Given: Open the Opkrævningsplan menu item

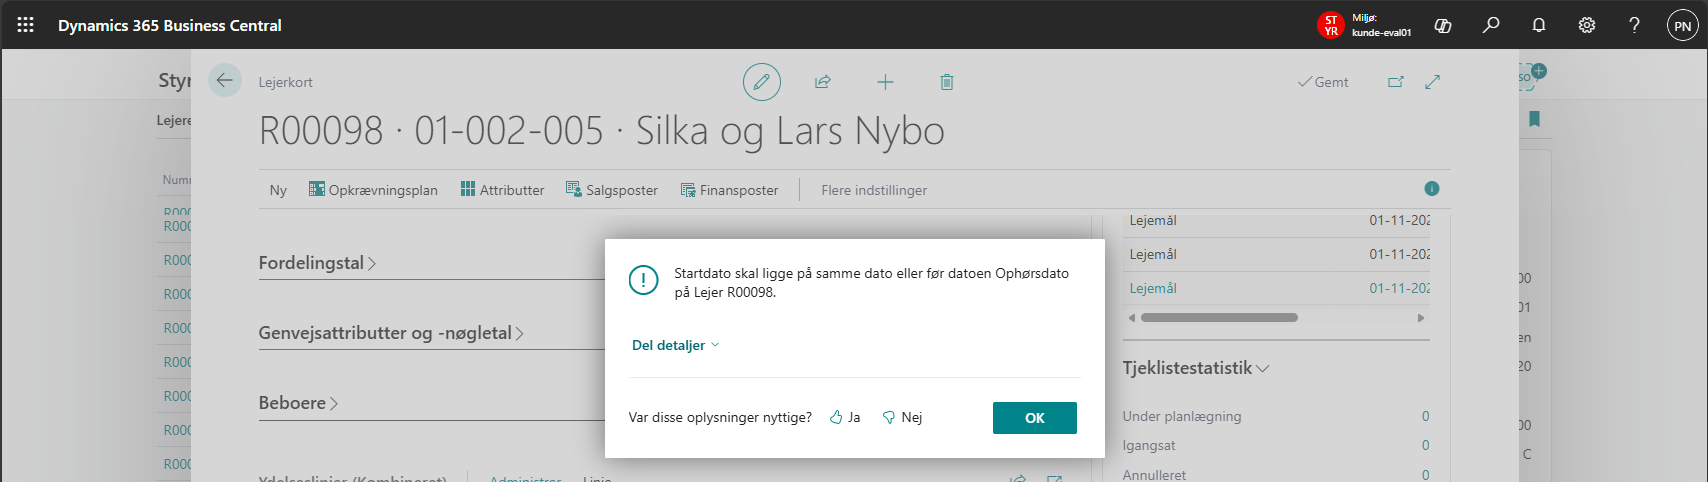Looking at the screenshot, I should point(373,190).
